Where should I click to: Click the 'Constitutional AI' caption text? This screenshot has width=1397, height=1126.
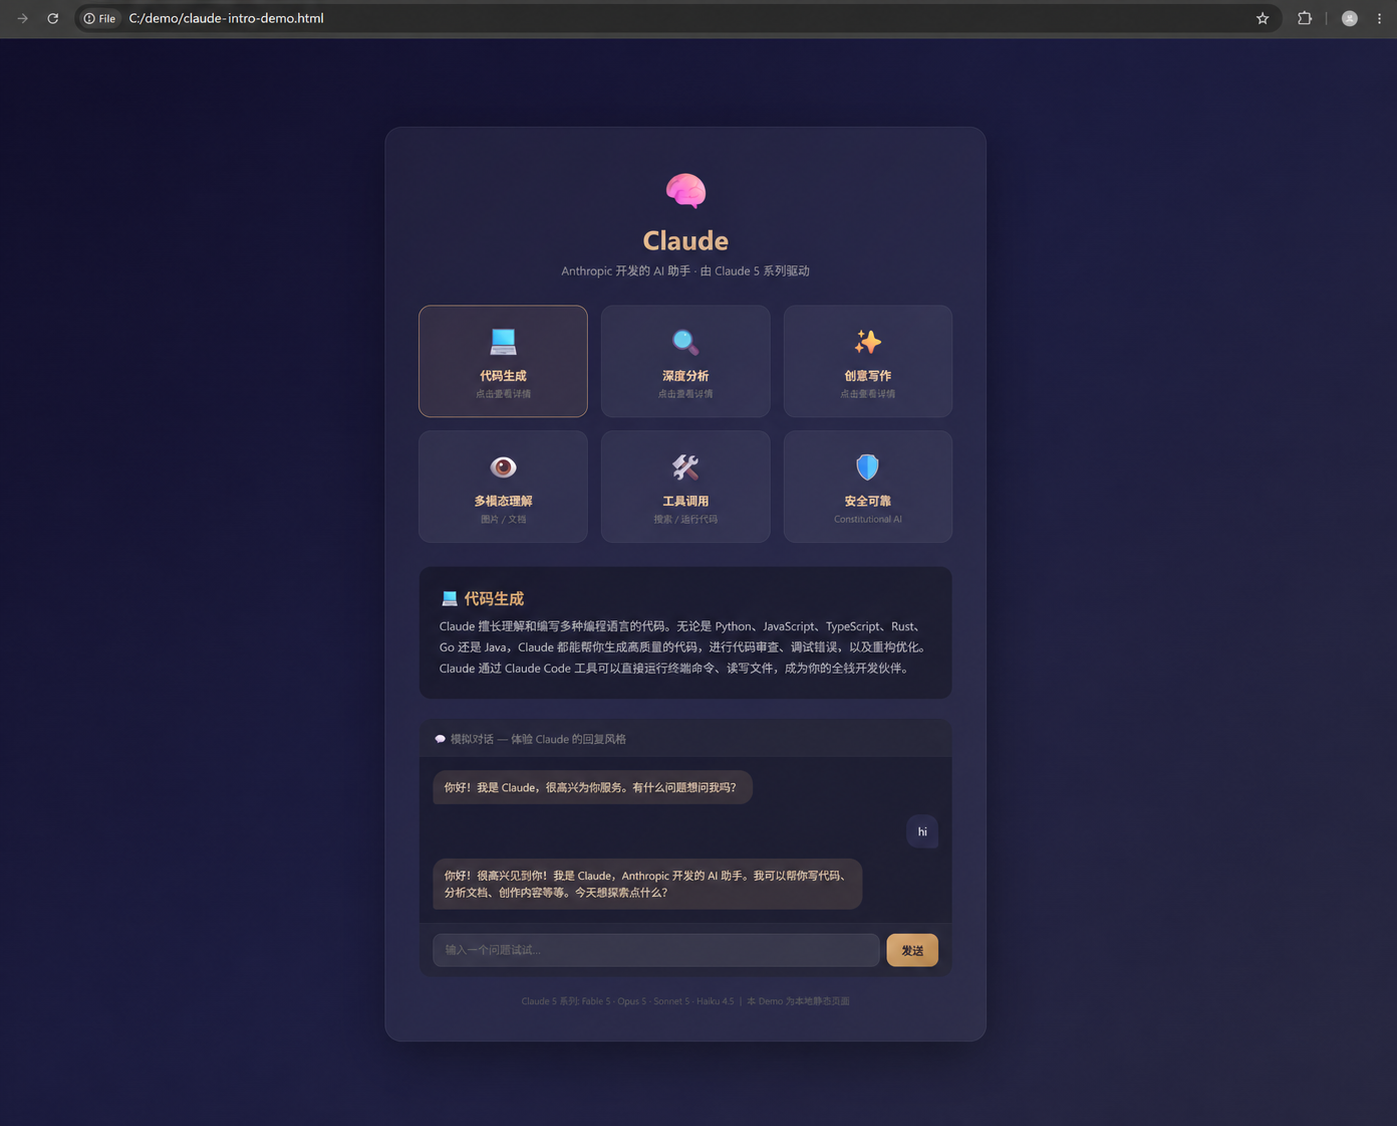coord(868,519)
